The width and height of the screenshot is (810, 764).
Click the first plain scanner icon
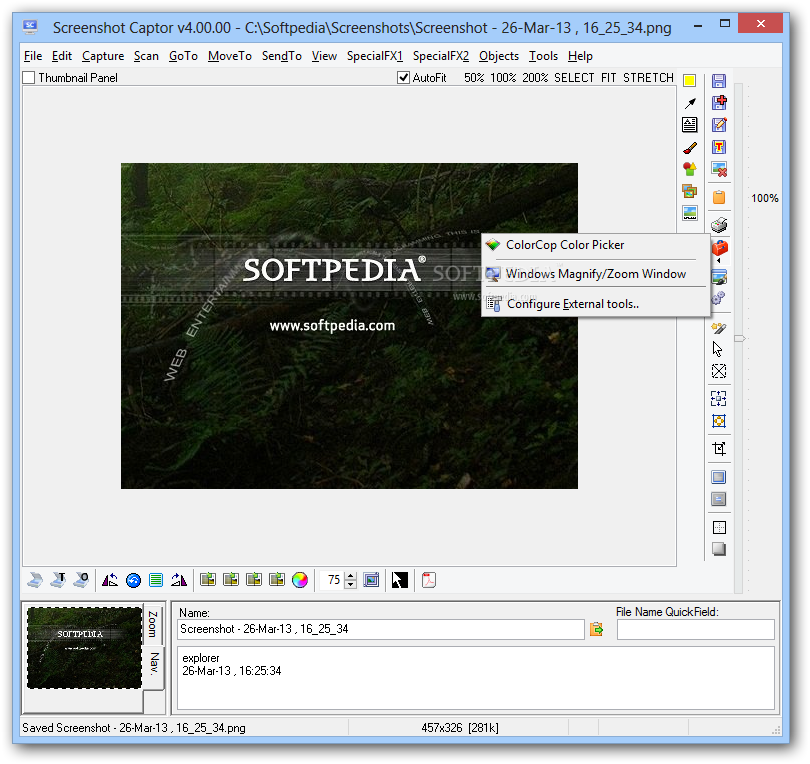(35, 580)
